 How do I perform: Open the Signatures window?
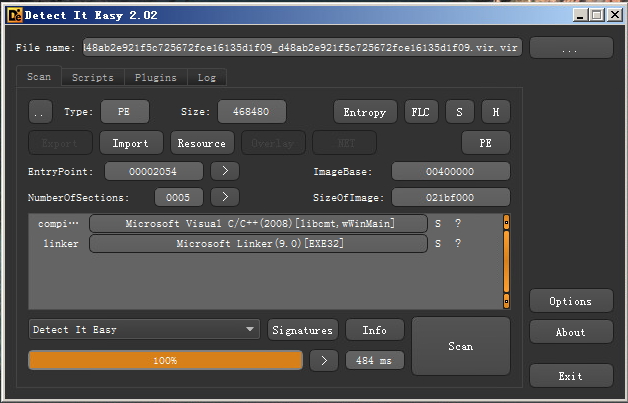(x=302, y=330)
